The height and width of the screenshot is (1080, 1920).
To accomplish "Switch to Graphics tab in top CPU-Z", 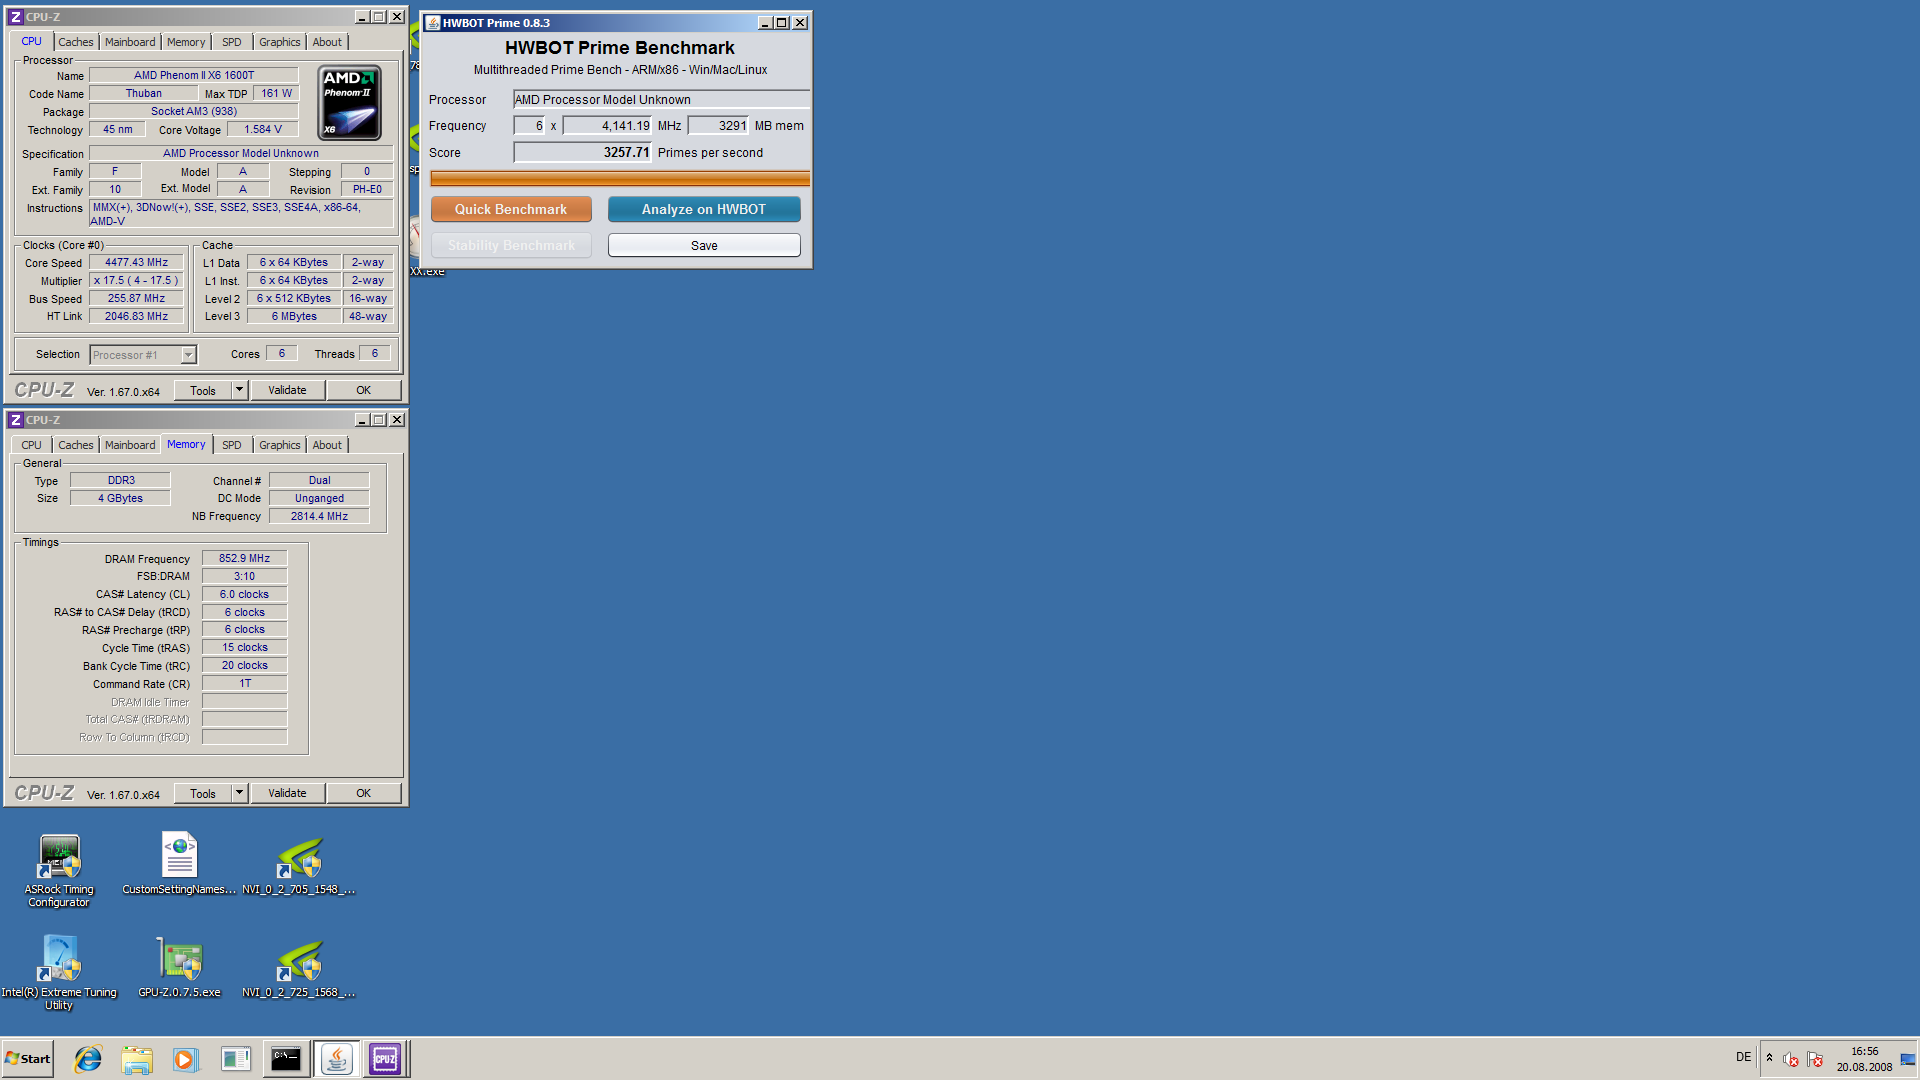I will 279,42.
